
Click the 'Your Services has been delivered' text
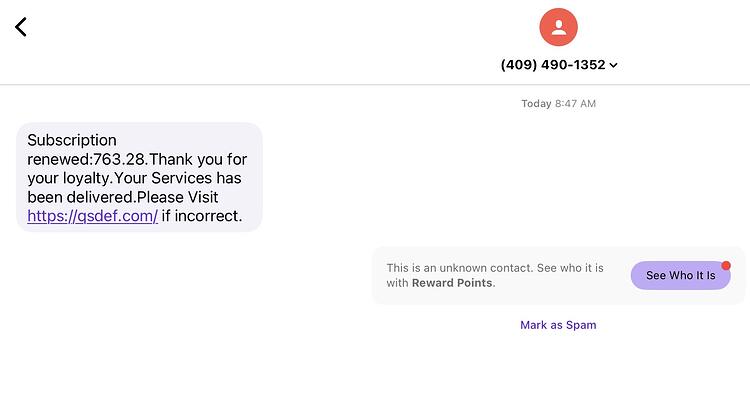pyautogui.click(x=134, y=188)
